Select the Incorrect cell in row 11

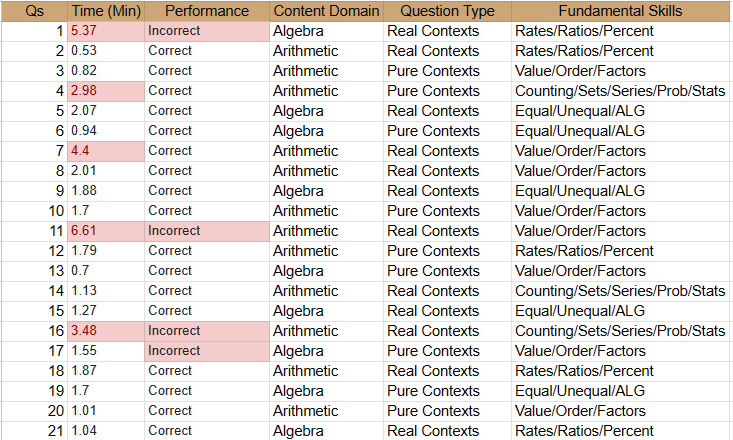point(207,231)
